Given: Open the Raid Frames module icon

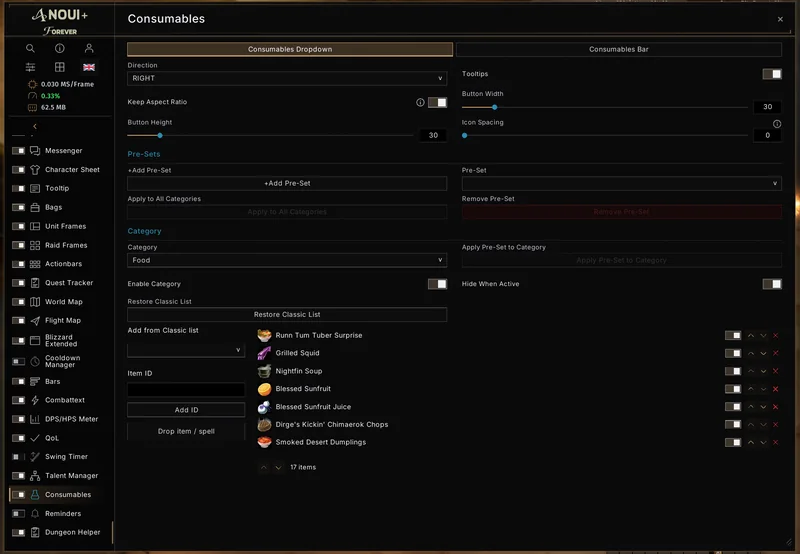Looking at the screenshot, I should click(35, 245).
